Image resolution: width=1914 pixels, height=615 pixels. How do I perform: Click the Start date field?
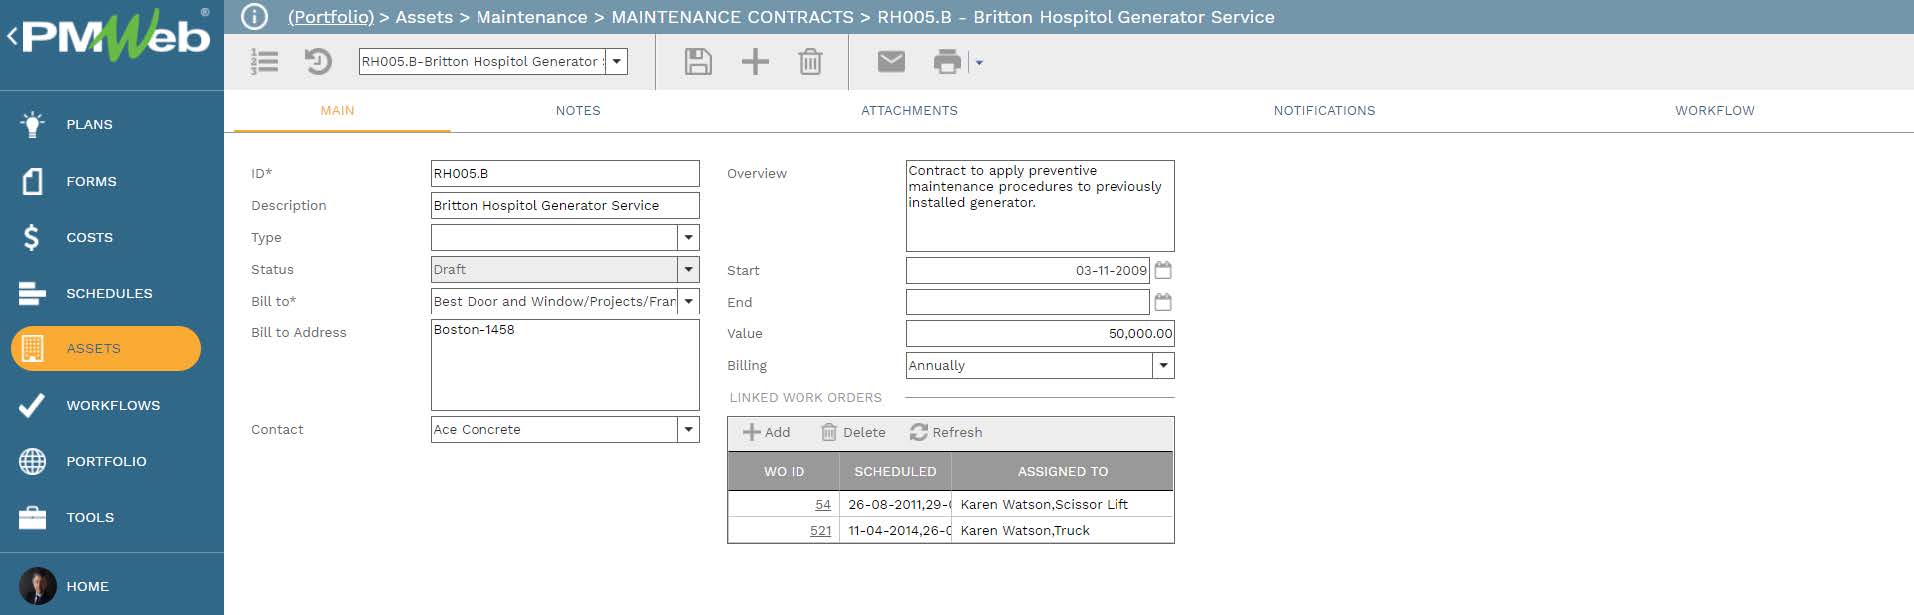tap(1028, 270)
